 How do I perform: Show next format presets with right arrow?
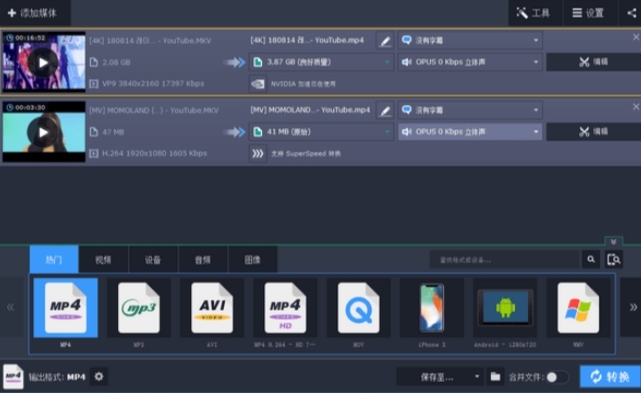[x=633, y=307]
